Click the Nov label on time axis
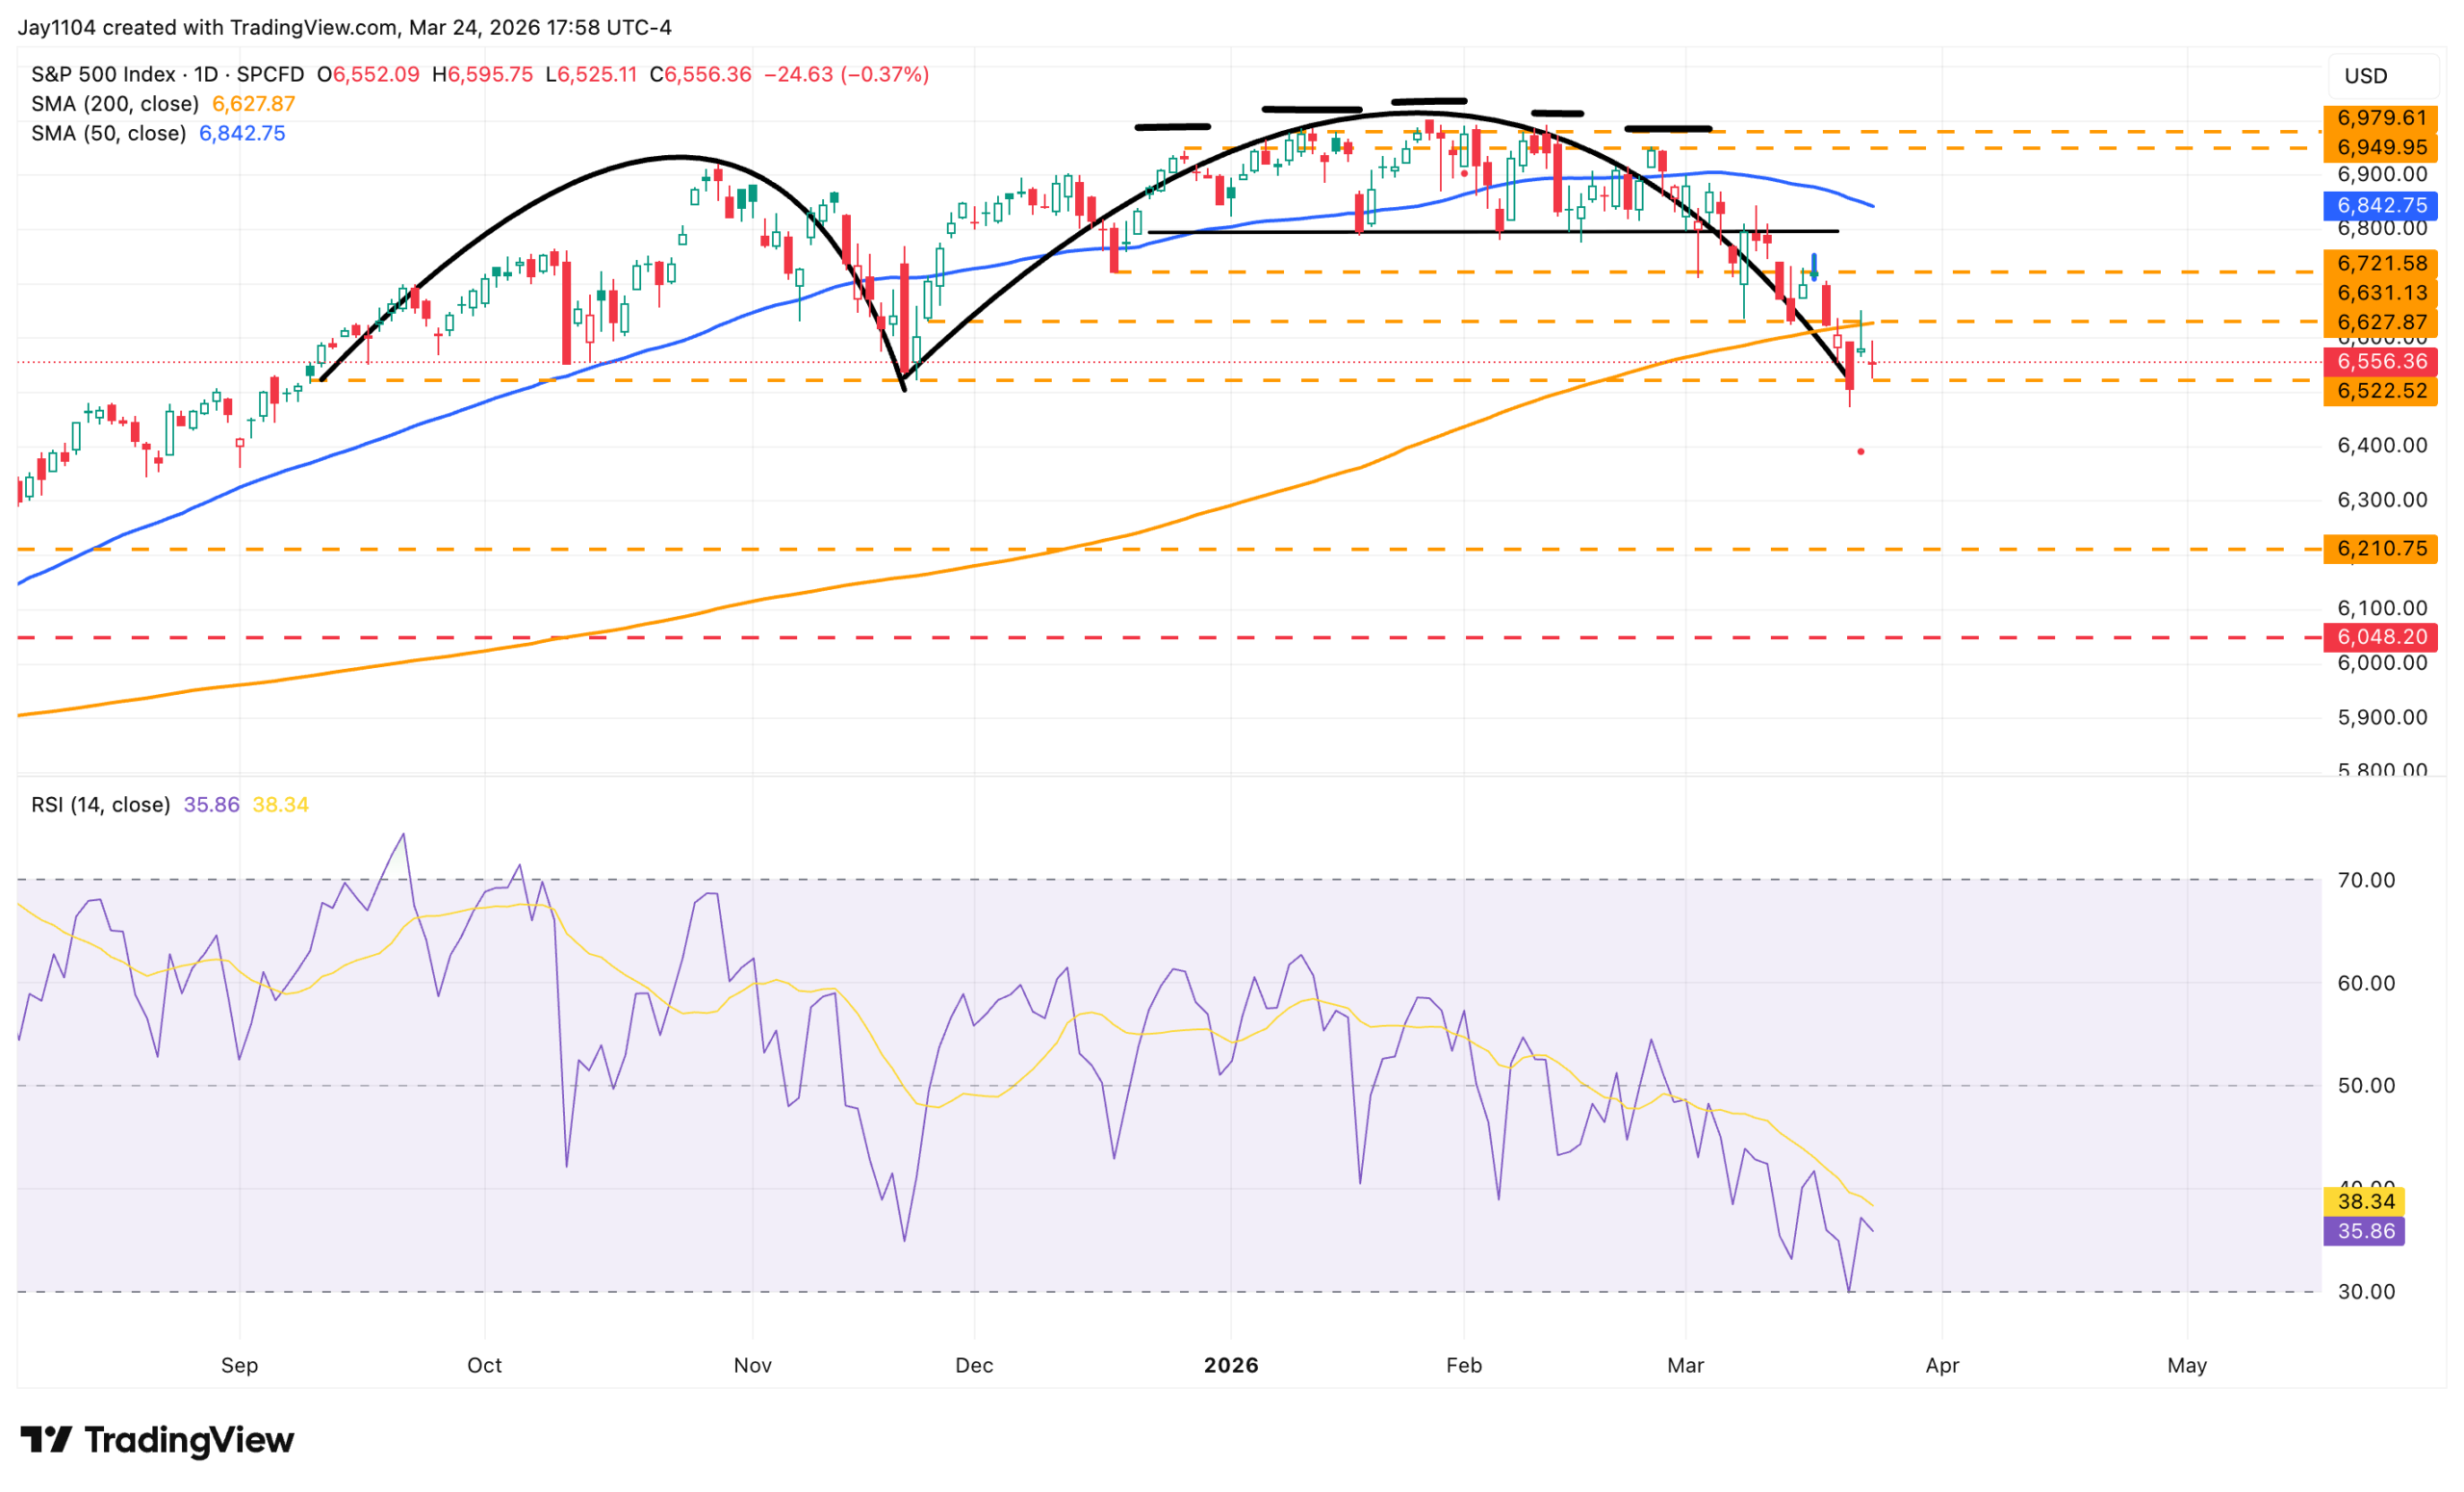Viewport: 2464px width, 1492px height. pyautogui.click(x=753, y=1365)
